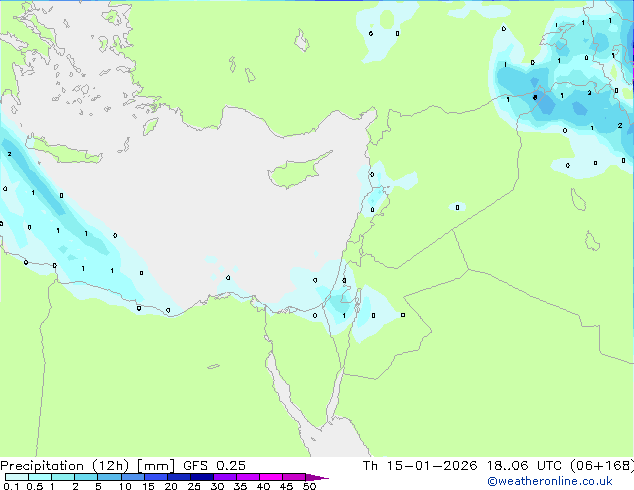The width and height of the screenshot is (634, 490).
Task: Click the 40–45 mm magenta legend swatch
Action: pos(271,477)
